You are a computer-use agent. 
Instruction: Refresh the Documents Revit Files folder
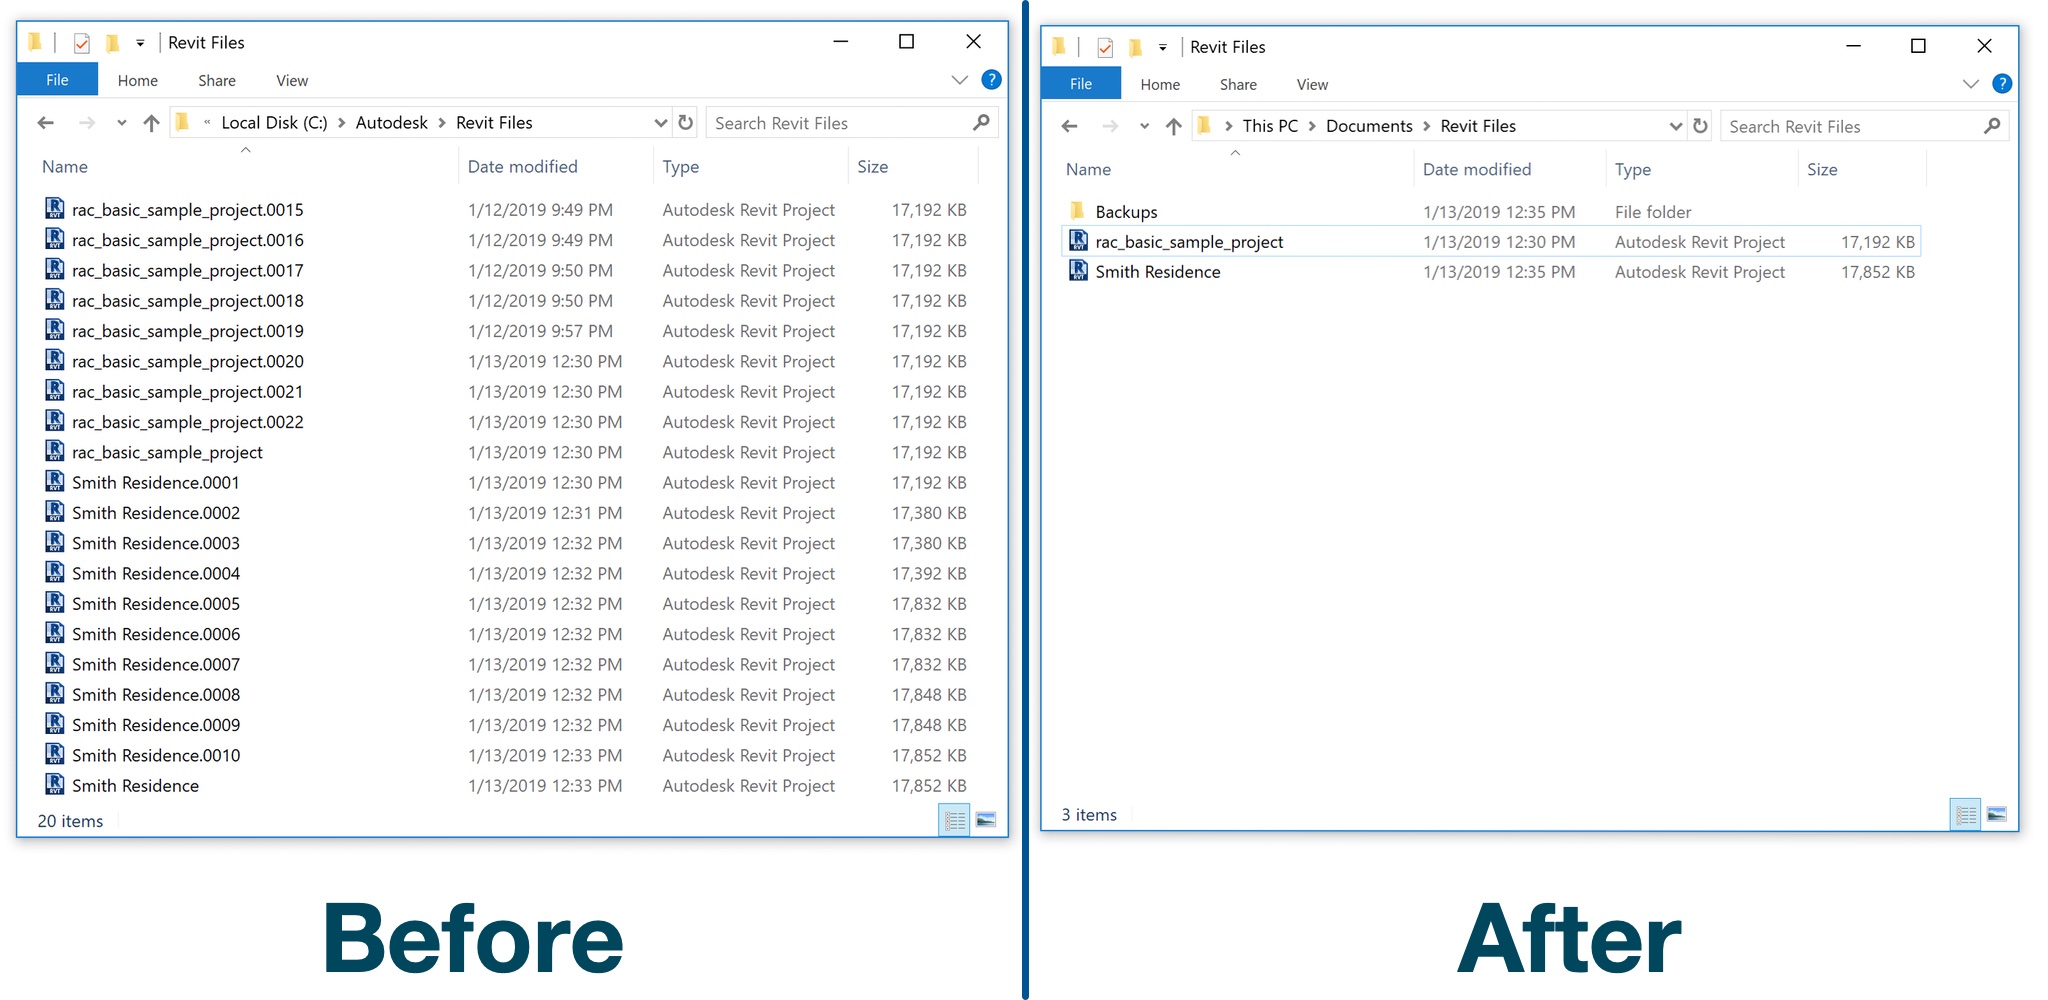click(x=1700, y=126)
